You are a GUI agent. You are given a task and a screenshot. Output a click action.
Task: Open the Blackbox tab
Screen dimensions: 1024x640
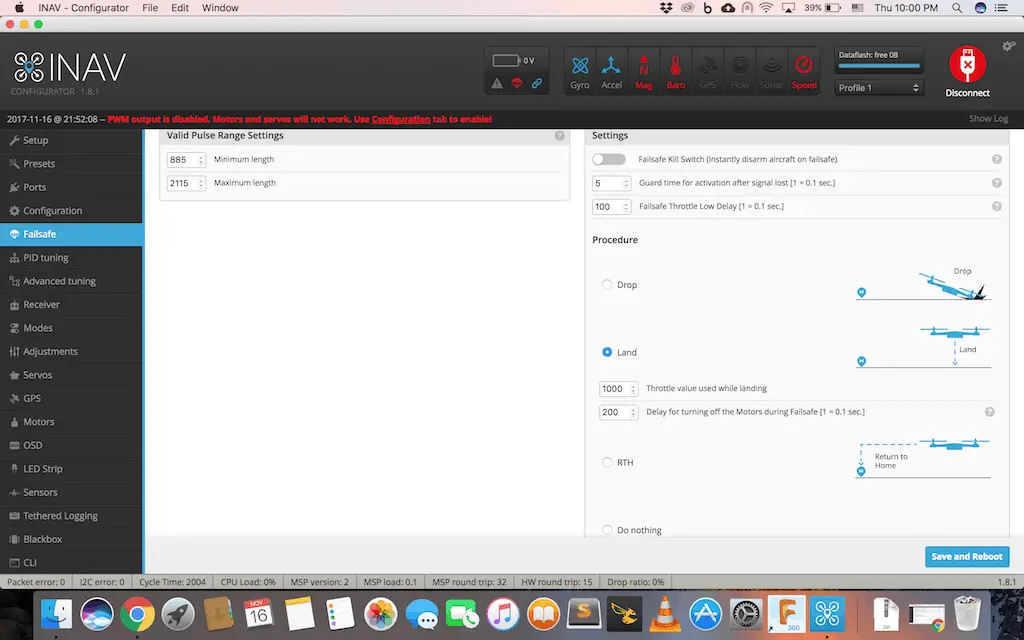click(x=71, y=539)
